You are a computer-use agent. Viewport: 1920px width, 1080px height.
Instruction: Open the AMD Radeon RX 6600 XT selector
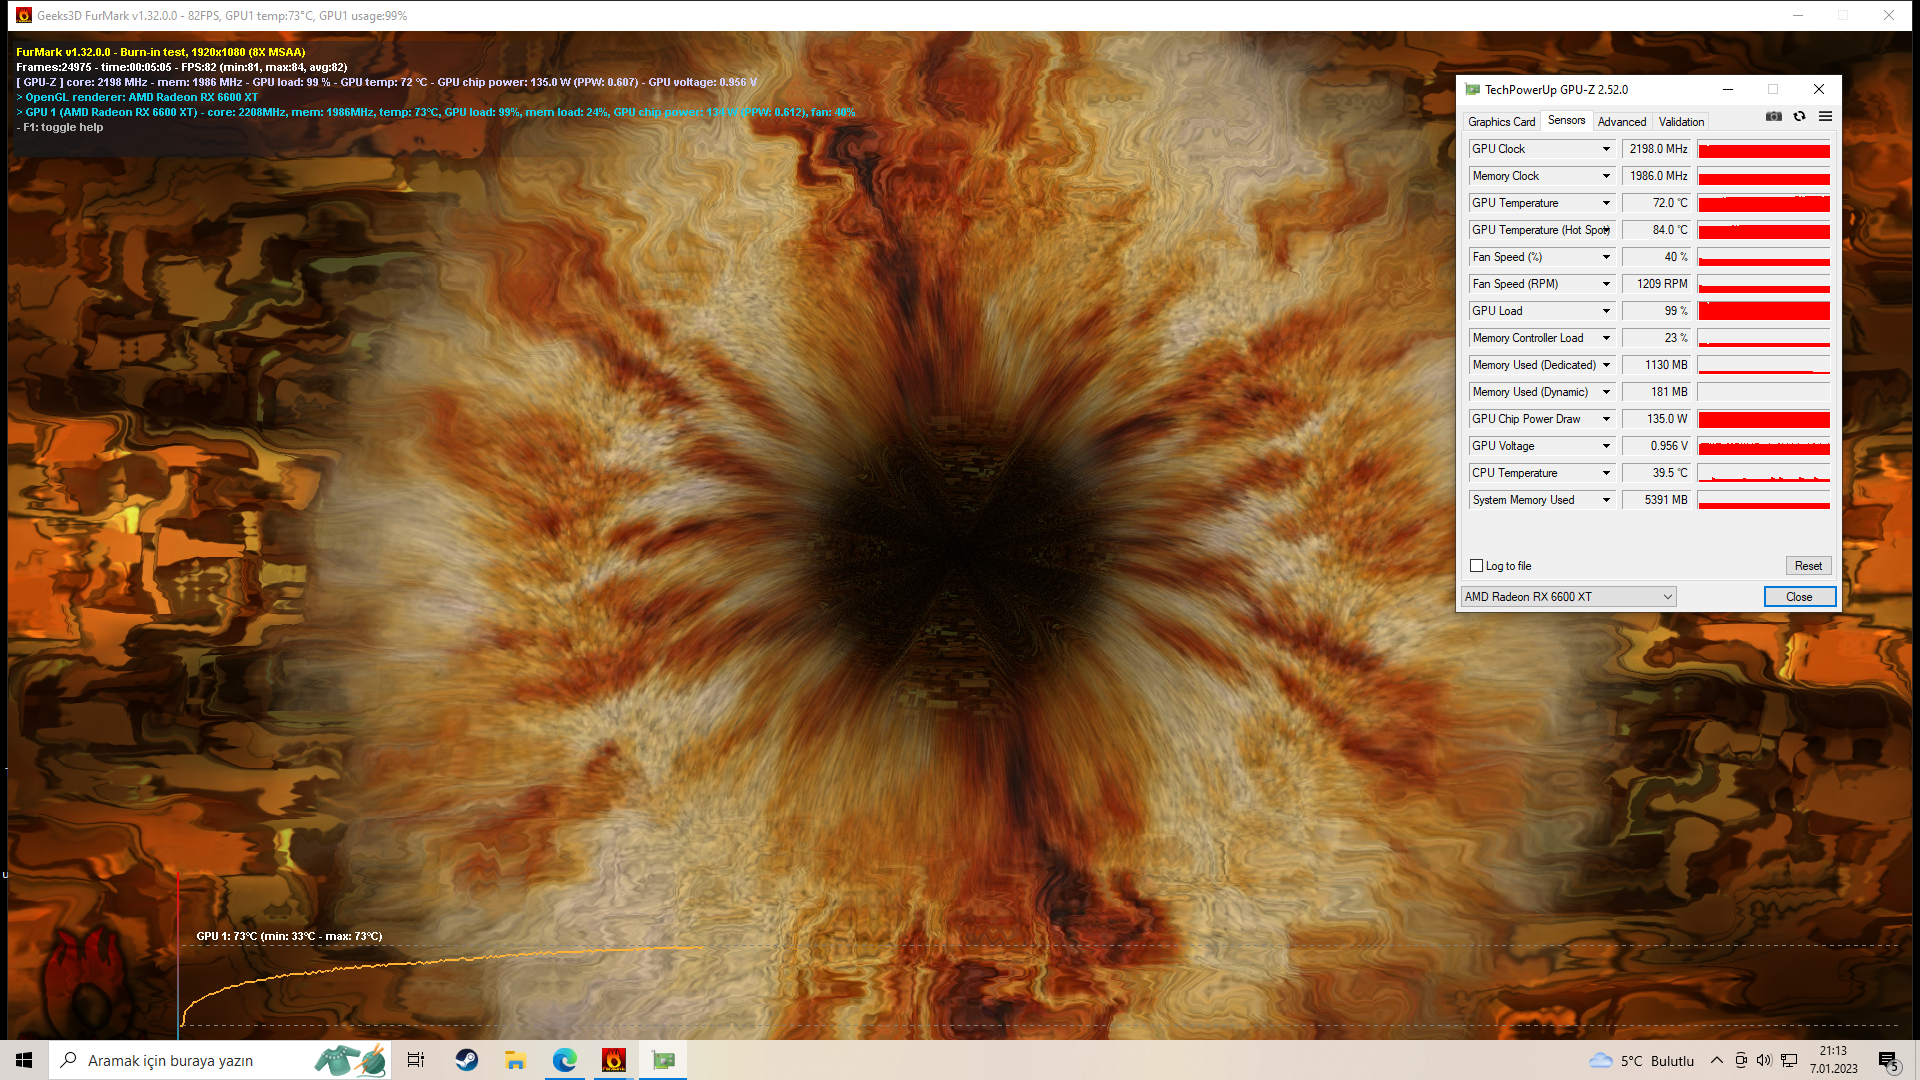(x=1567, y=597)
